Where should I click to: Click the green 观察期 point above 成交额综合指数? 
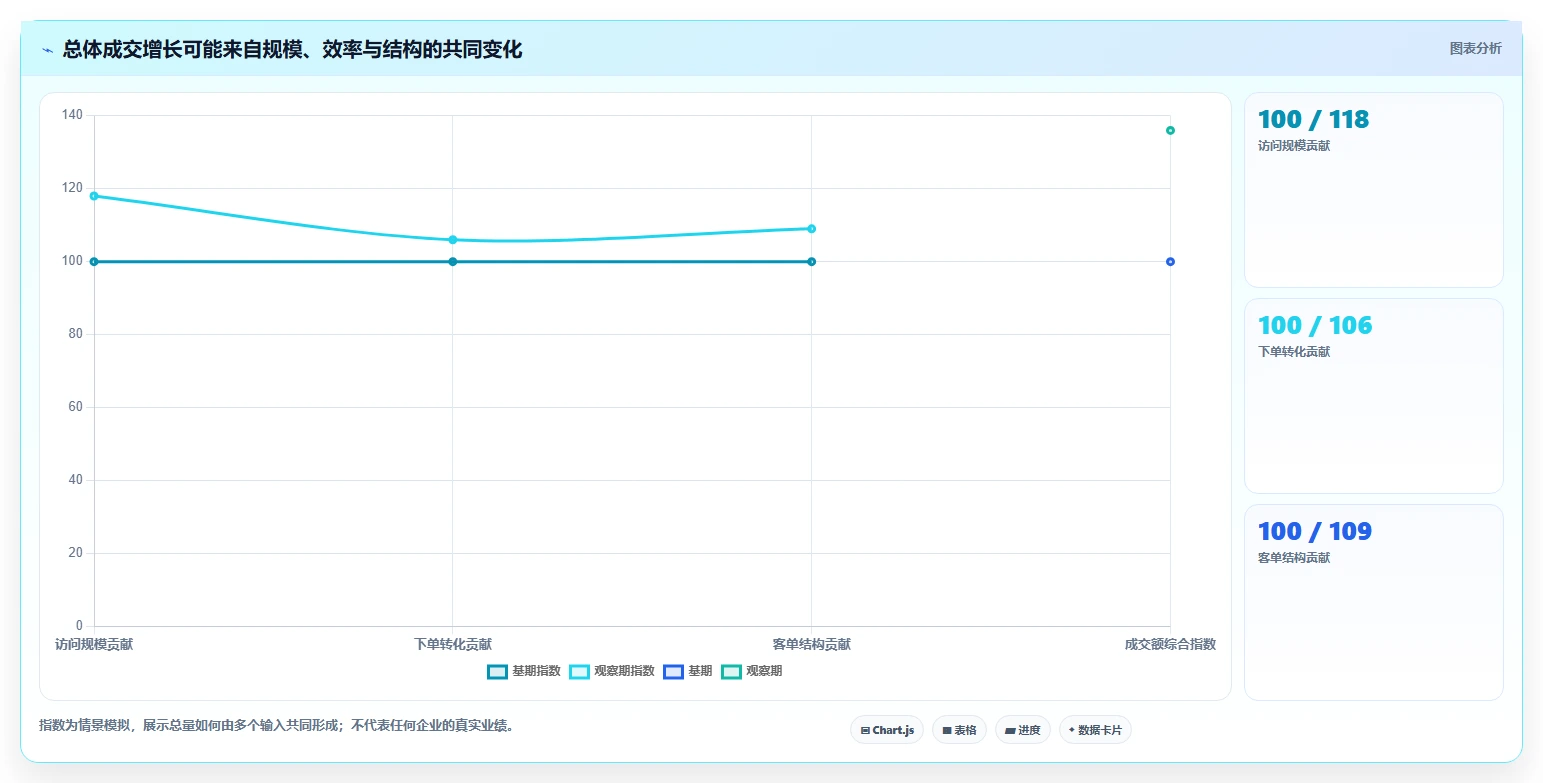(x=1170, y=130)
